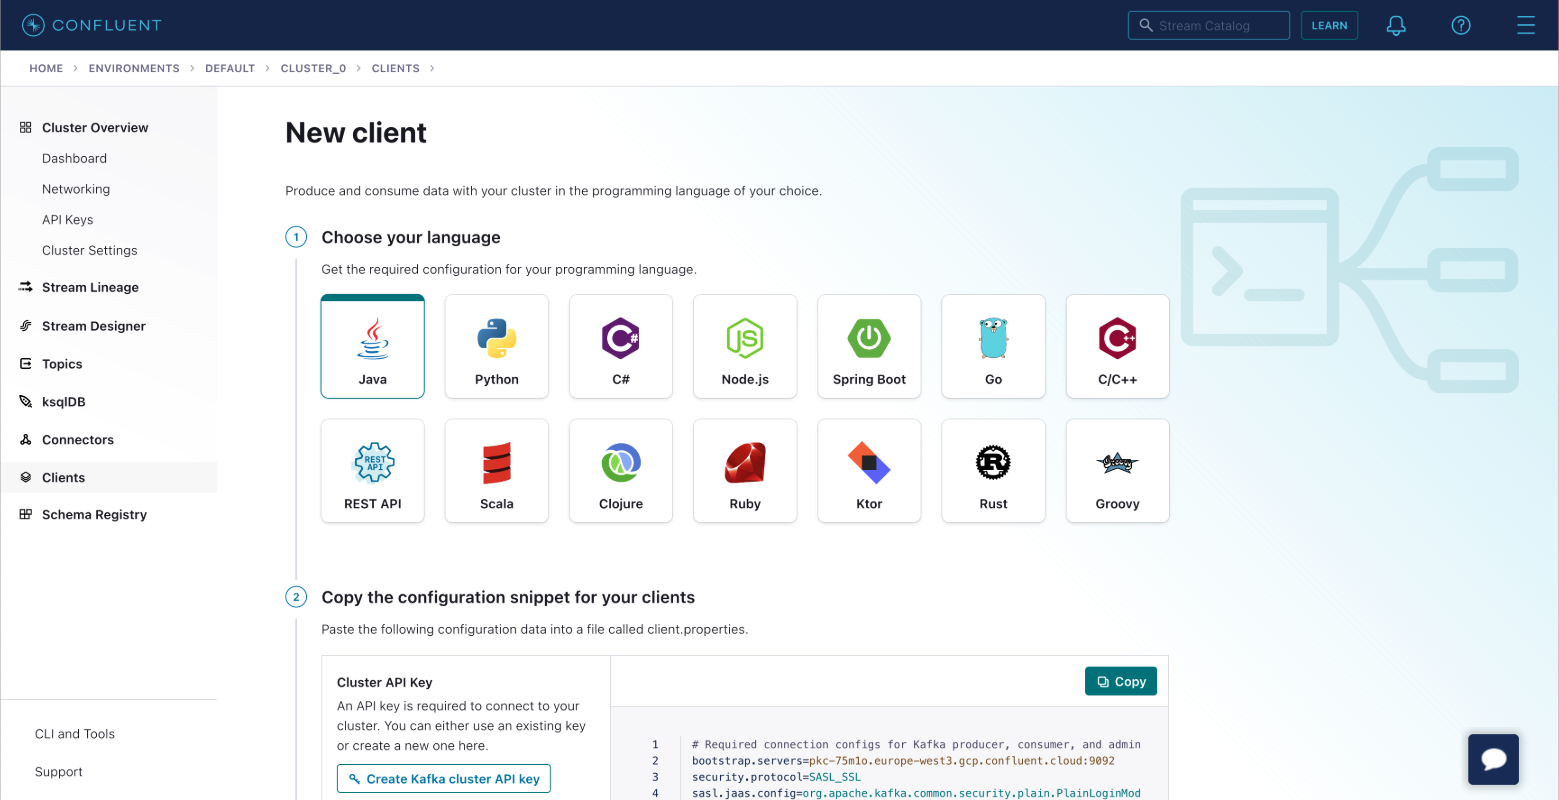Click the sasl.jaas.config code line
Image resolution: width=1559 pixels, height=800 pixels.
916,793
